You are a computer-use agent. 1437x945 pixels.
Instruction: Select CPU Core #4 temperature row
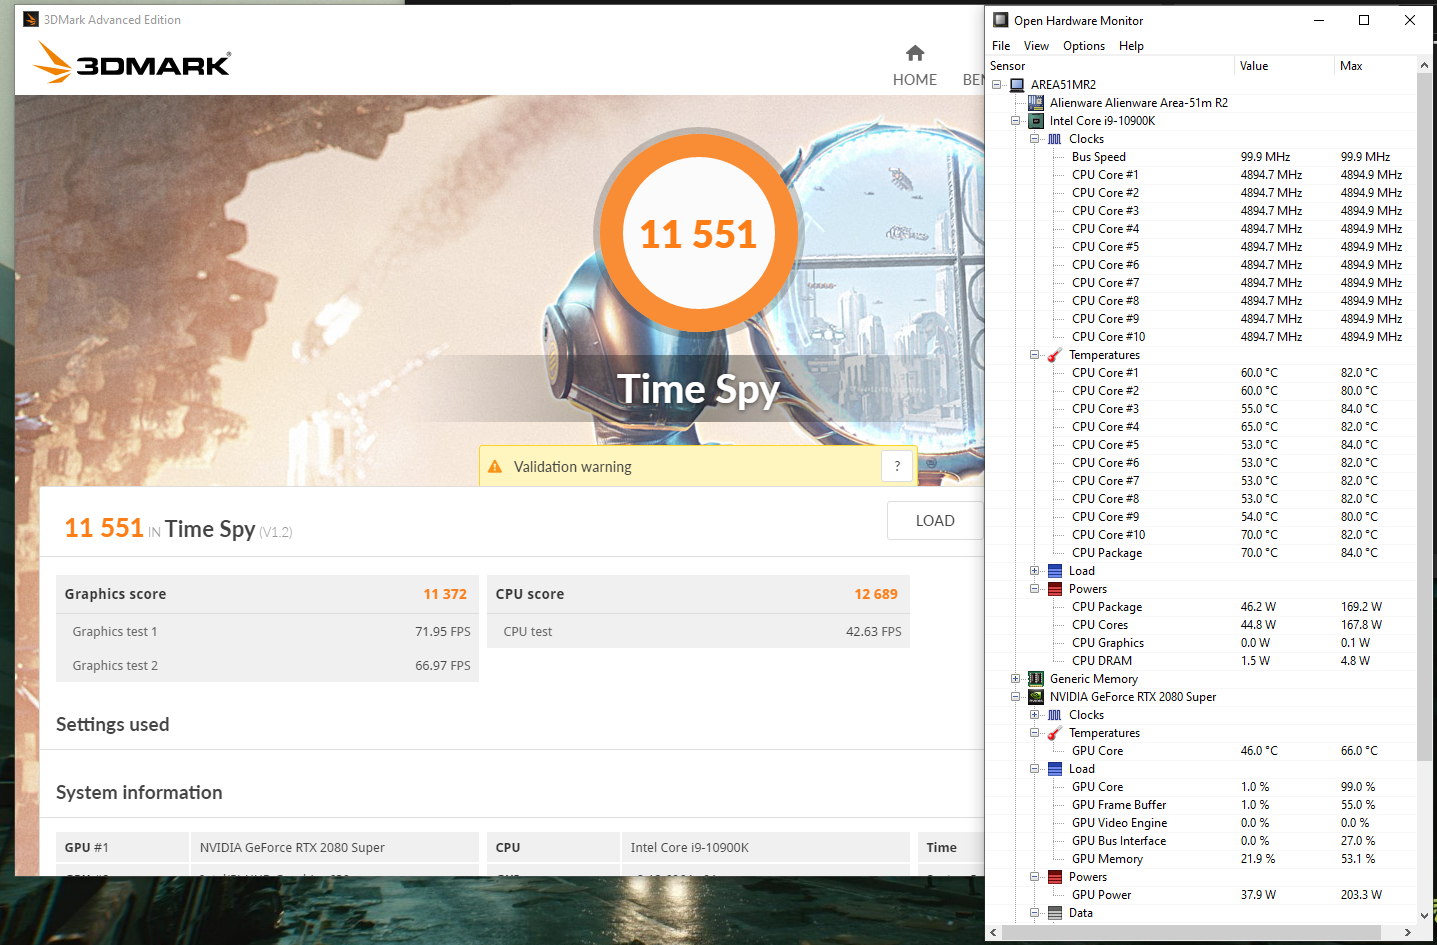1202,427
